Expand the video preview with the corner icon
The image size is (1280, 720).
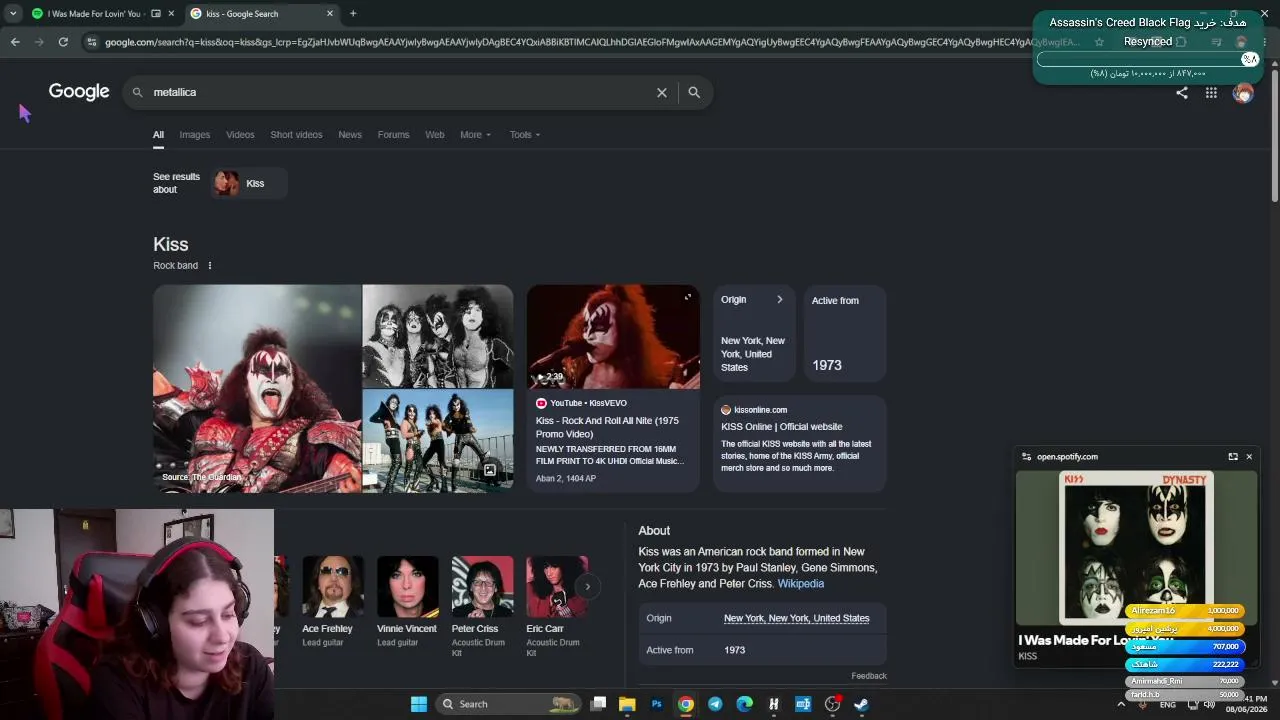(688, 297)
